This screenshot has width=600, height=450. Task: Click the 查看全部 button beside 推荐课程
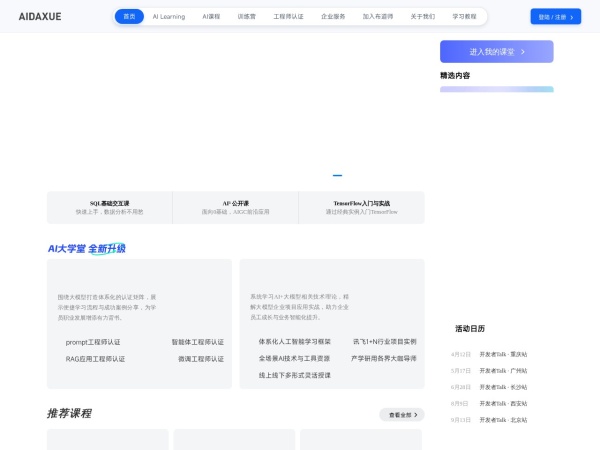(402, 415)
